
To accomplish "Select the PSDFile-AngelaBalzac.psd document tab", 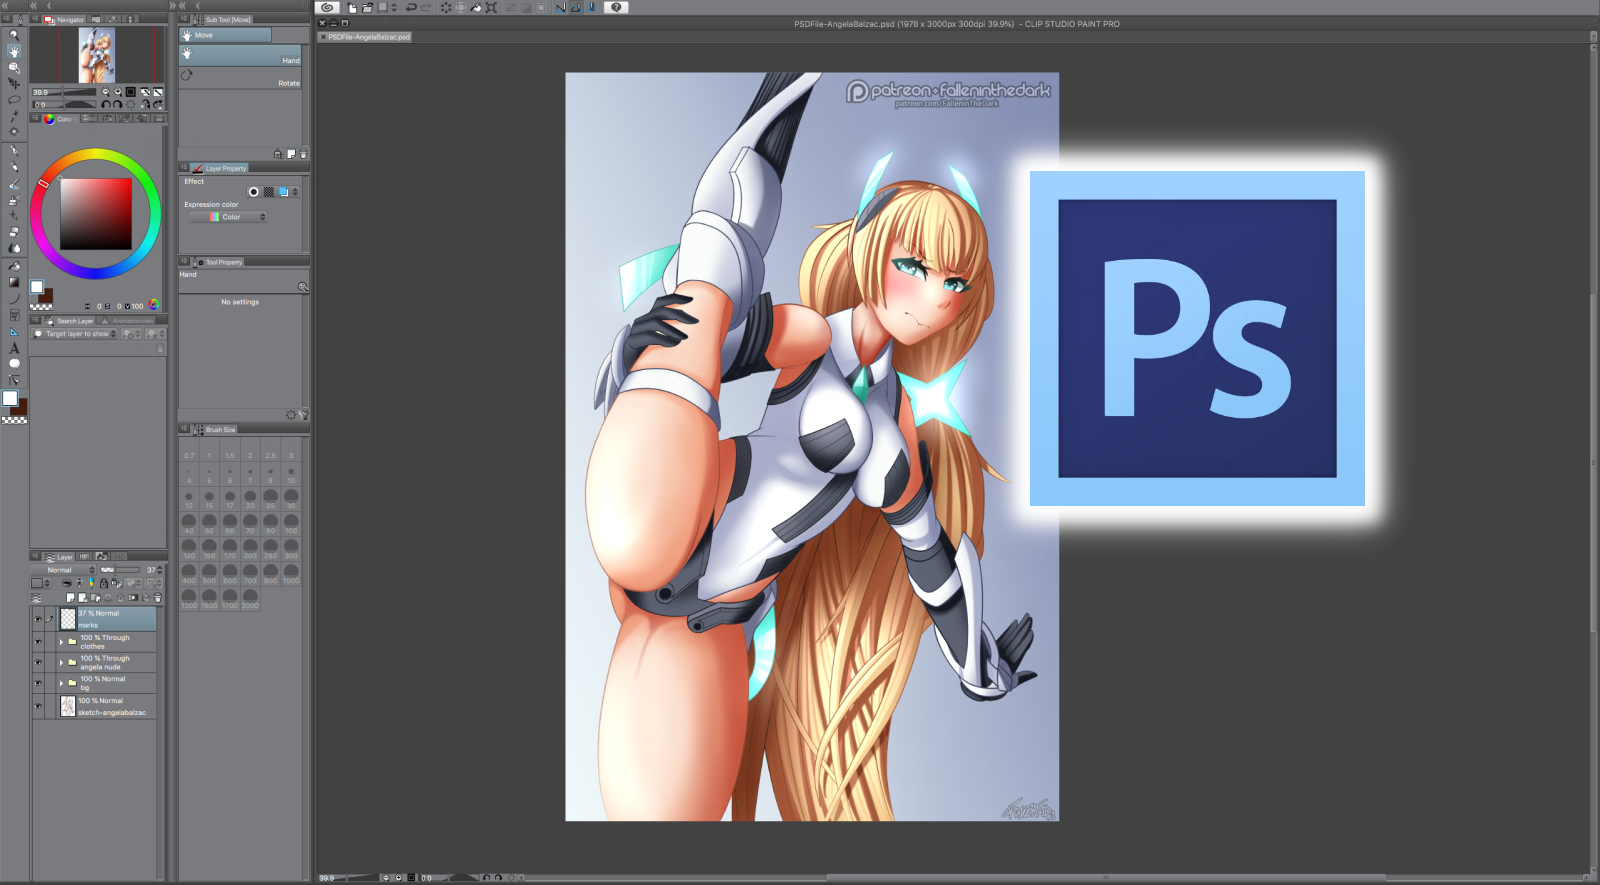I will pyautogui.click(x=366, y=37).
